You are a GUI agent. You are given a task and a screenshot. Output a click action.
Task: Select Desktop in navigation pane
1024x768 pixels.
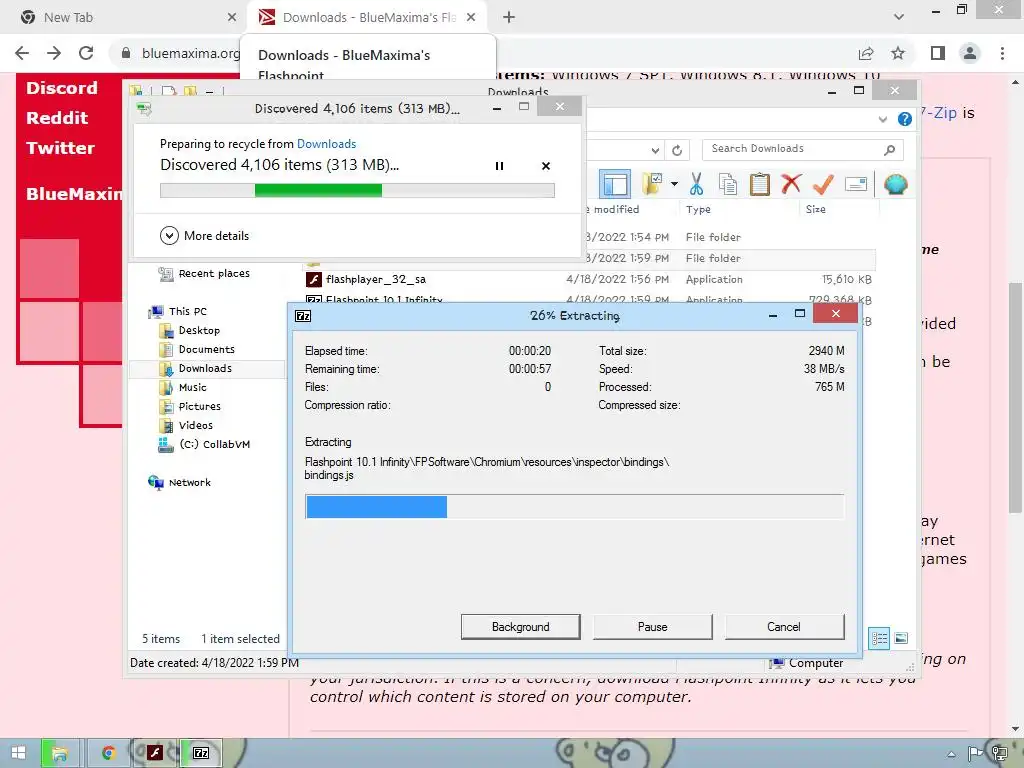tap(189, 330)
